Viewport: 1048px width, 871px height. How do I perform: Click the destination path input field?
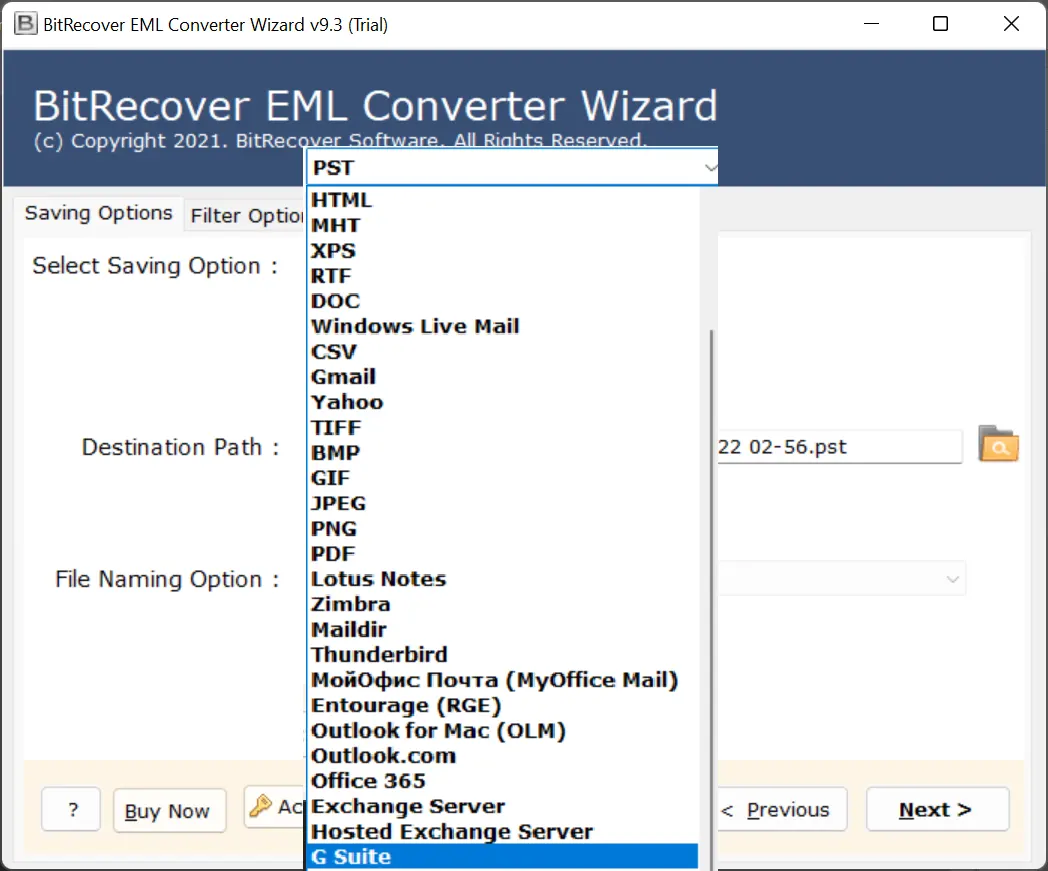840,447
